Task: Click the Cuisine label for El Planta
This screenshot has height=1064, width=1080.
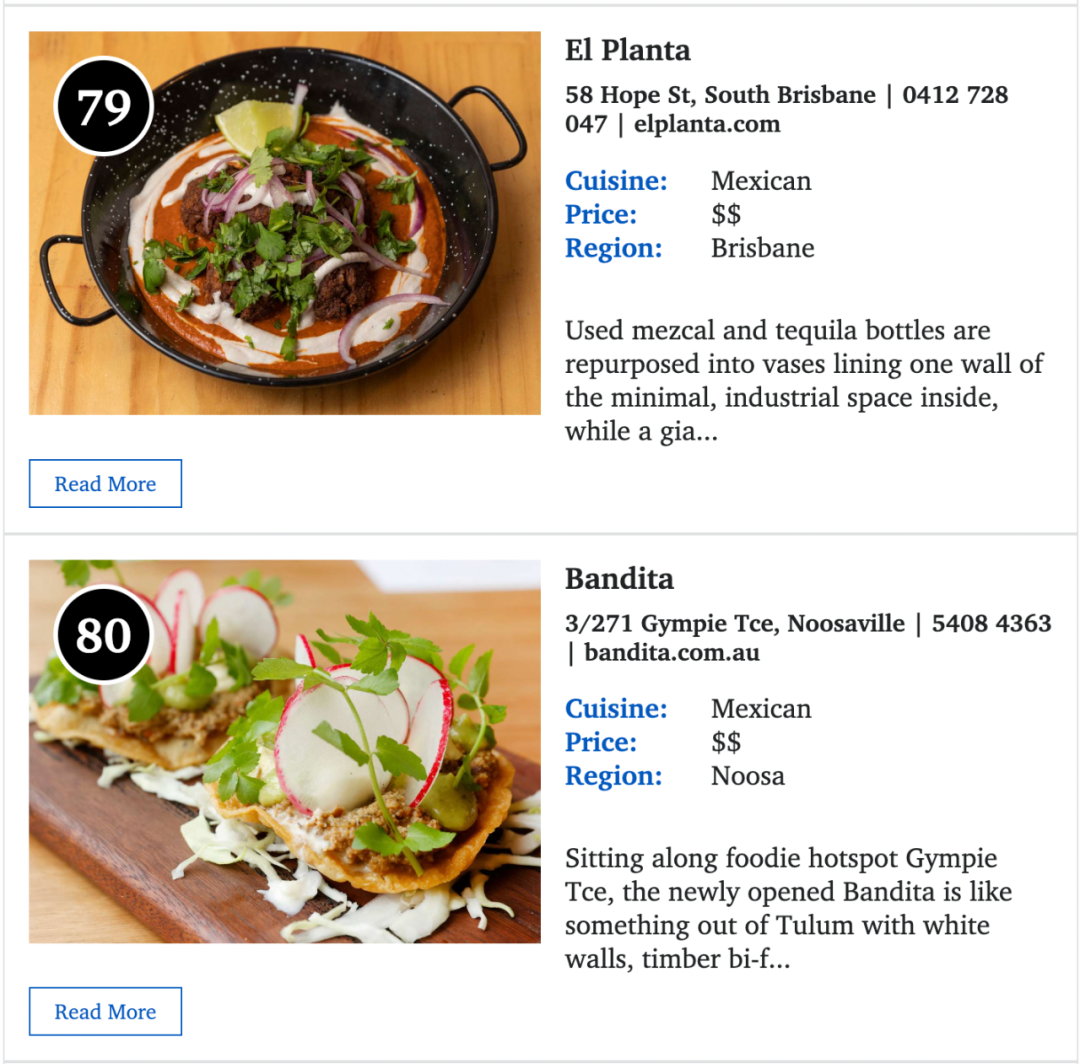Action: click(616, 180)
